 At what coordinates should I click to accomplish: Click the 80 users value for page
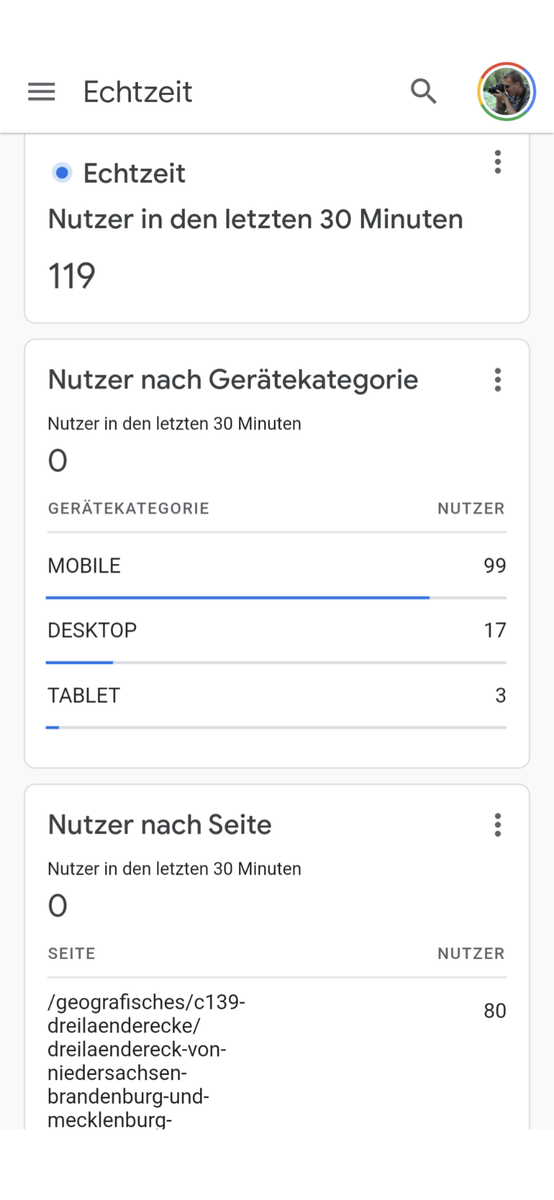(x=495, y=1011)
